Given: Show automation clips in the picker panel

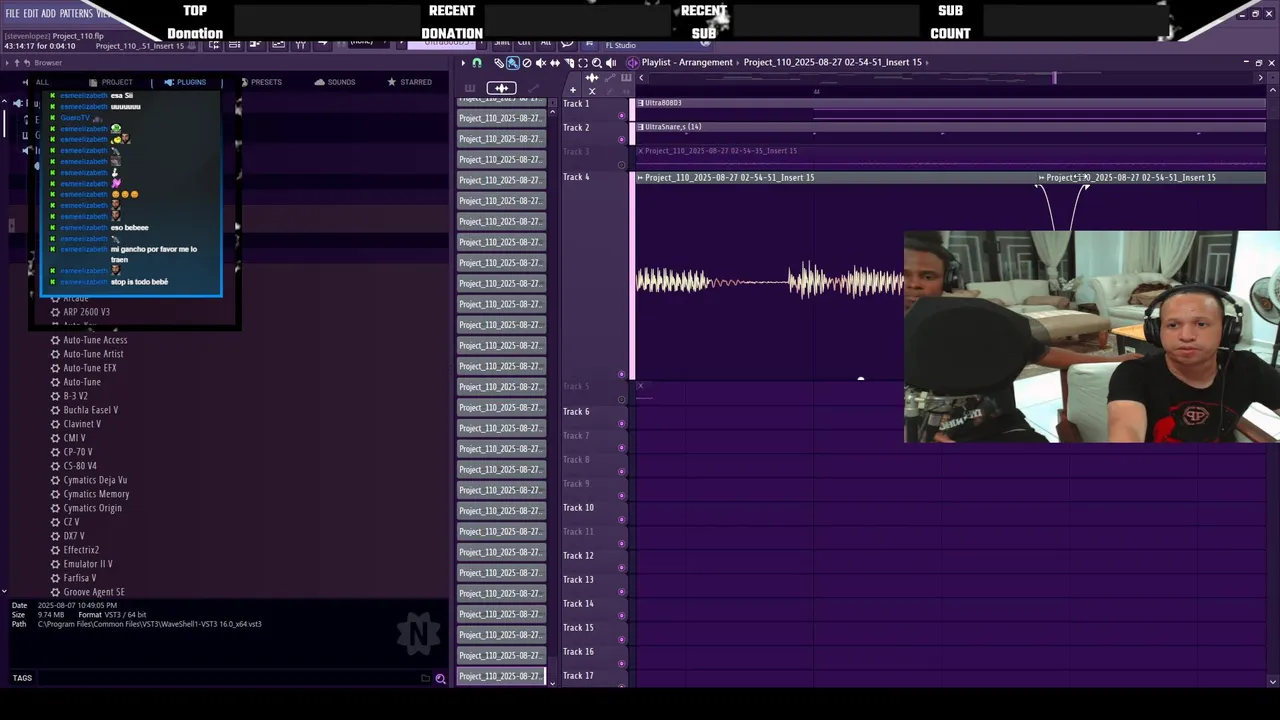Looking at the screenshot, I should [x=533, y=88].
